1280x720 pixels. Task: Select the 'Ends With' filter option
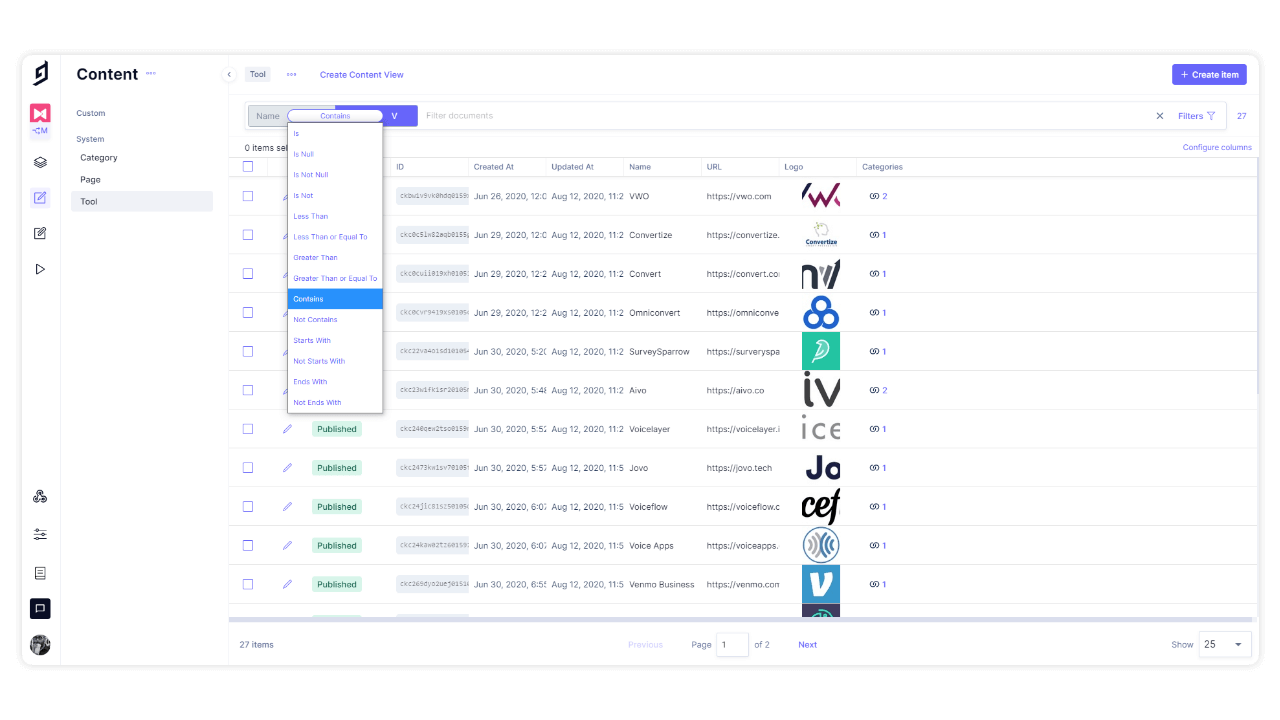click(335, 382)
